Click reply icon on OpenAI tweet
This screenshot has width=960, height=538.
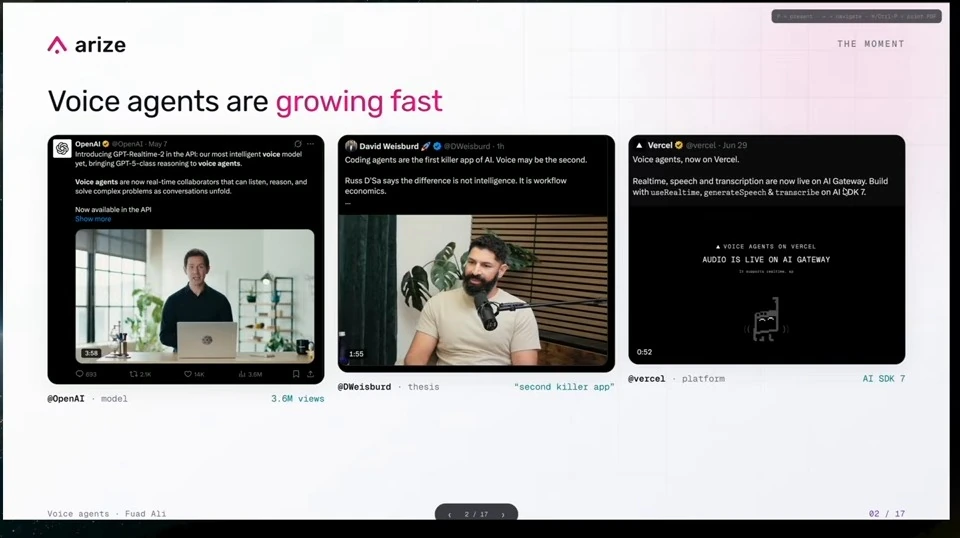click(x=80, y=373)
